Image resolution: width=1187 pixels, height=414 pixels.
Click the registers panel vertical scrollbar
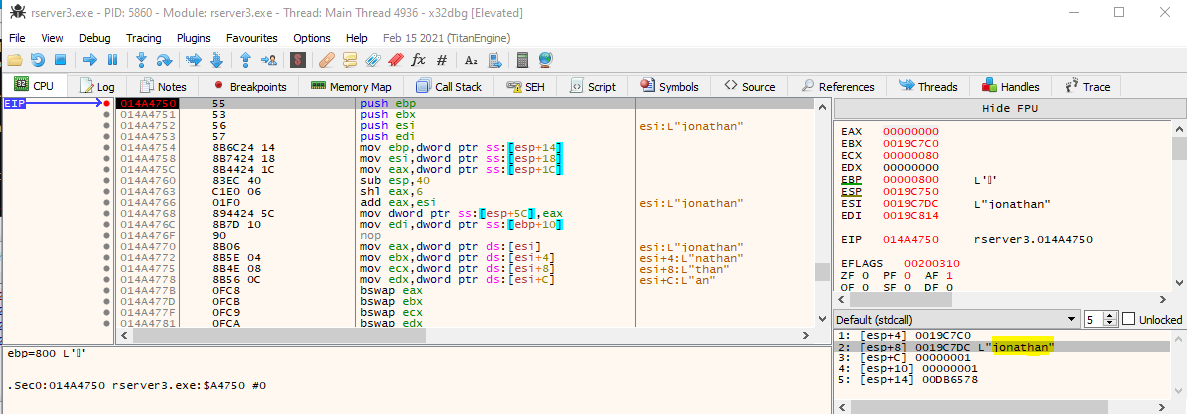click(x=1179, y=204)
